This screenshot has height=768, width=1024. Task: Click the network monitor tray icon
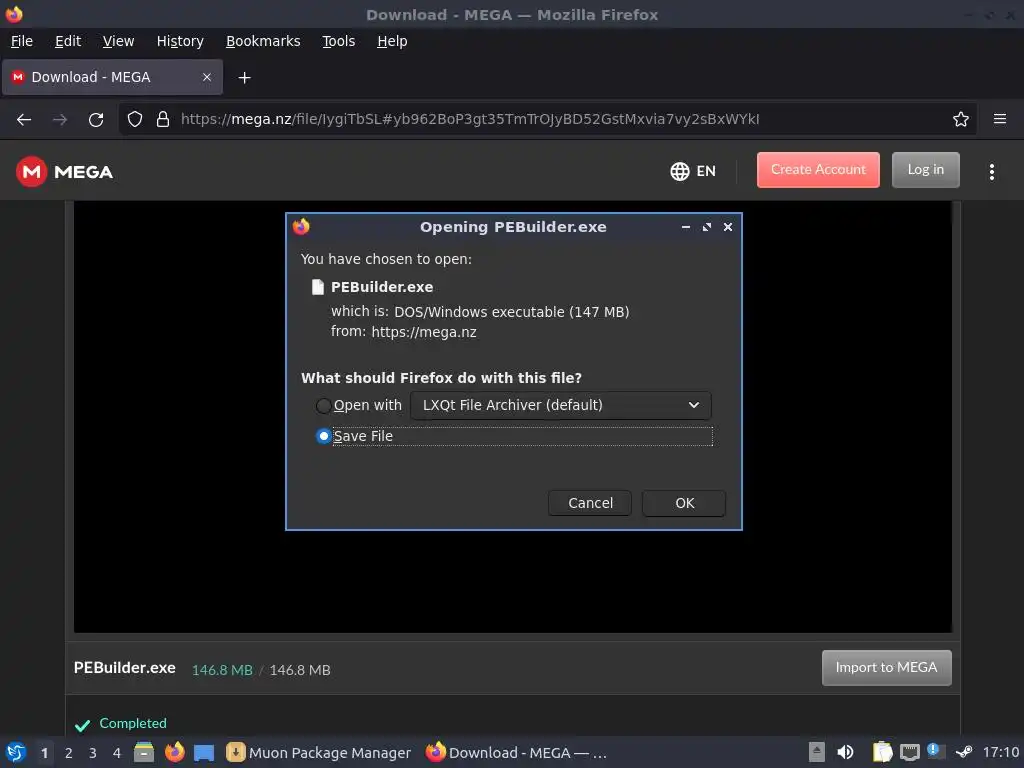click(x=910, y=753)
